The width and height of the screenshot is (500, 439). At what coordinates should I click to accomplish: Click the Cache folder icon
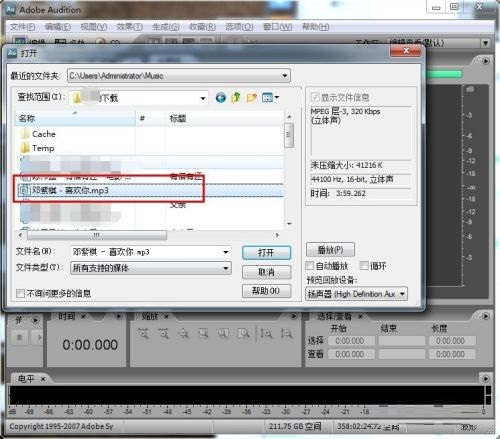click(25, 134)
